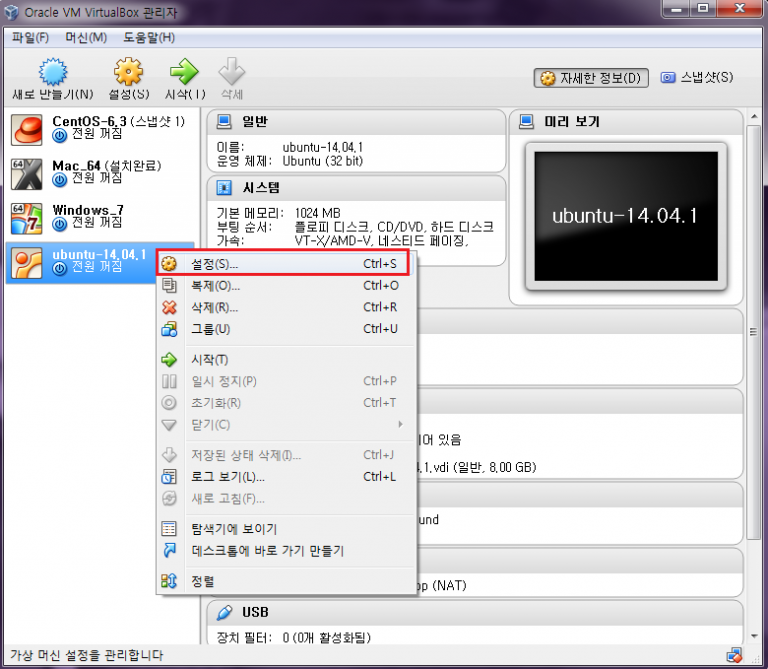The height and width of the screenshot is (669, 768).
Task: Open the File (파일) menu
Action: pos(30,38)
